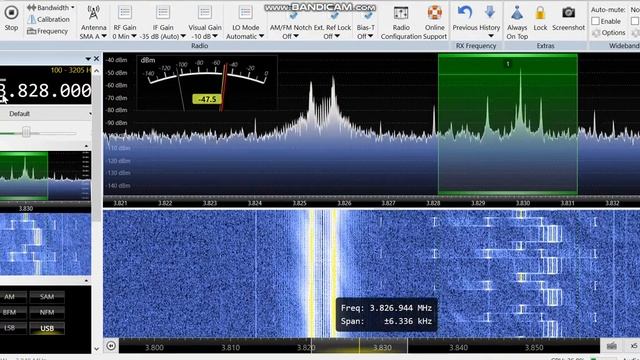
Task: Go to Previous RX frequency
Action: click(x=464, y=18)
